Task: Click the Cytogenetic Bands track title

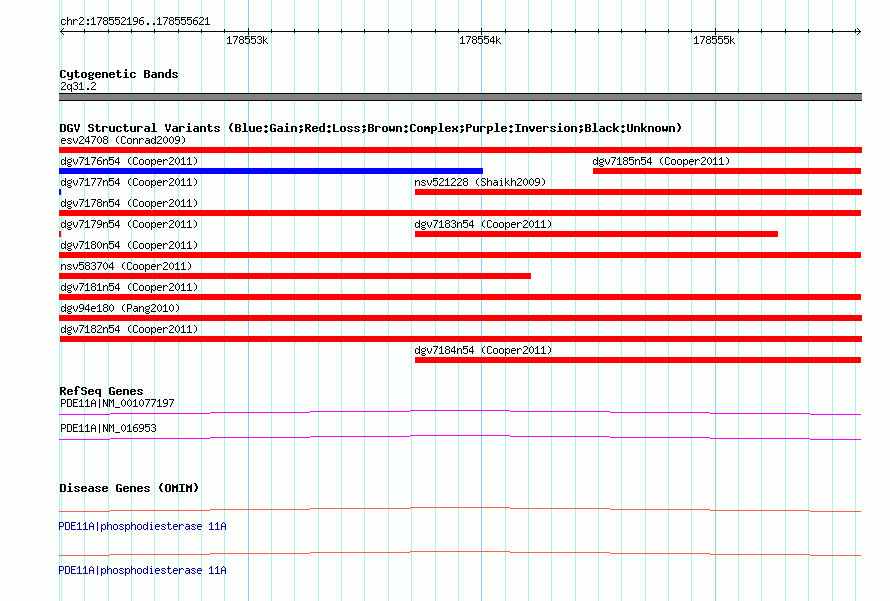Action: [x=119, y=74]
